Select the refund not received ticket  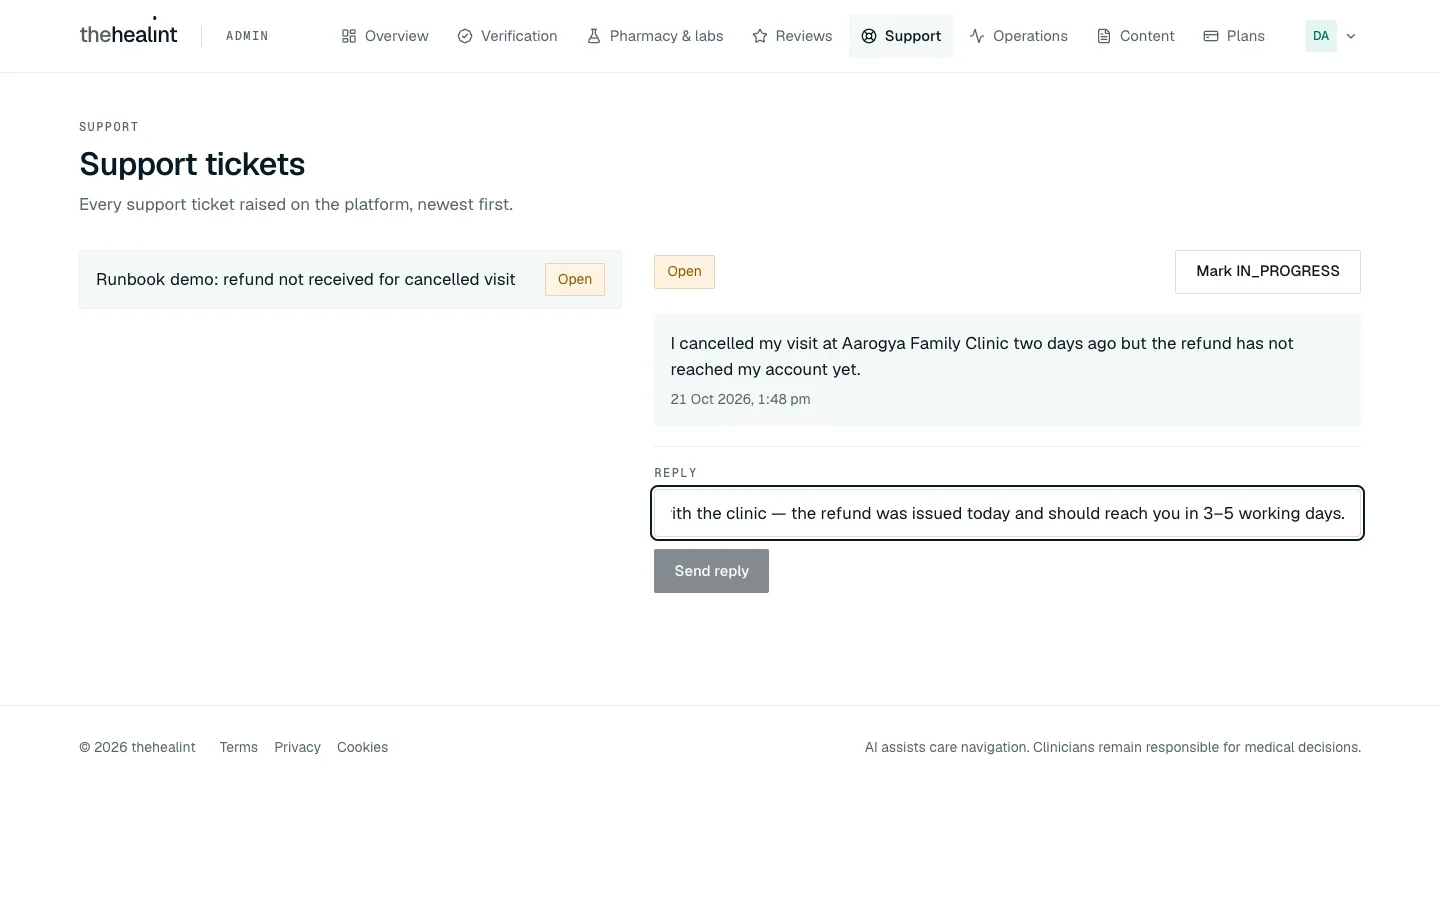(350, 279)
